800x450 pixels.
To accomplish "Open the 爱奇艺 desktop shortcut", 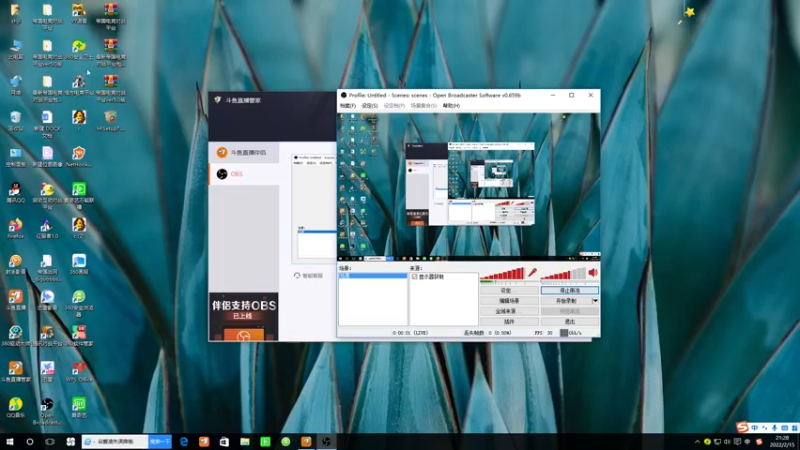I will [79, 408].
